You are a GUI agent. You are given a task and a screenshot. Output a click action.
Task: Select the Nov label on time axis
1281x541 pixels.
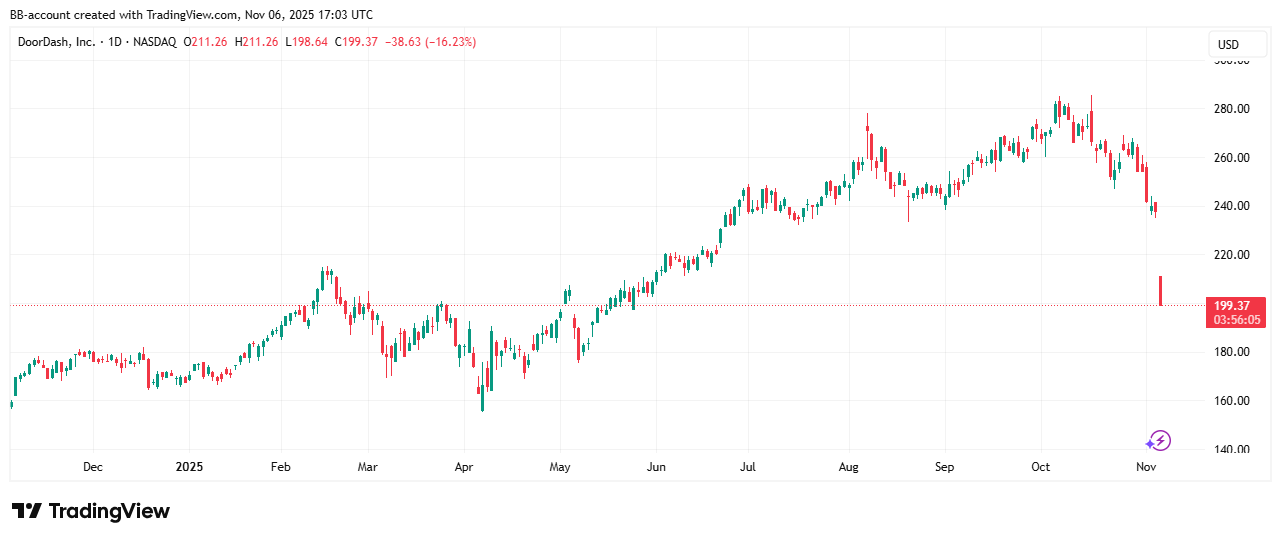[1146, 467]
